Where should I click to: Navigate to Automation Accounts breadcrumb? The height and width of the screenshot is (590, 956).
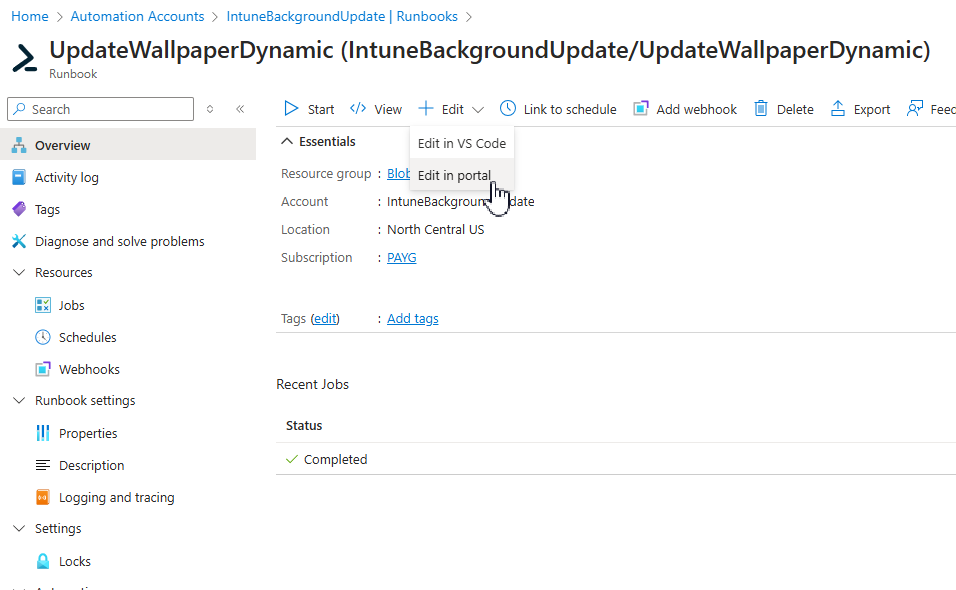137,16
